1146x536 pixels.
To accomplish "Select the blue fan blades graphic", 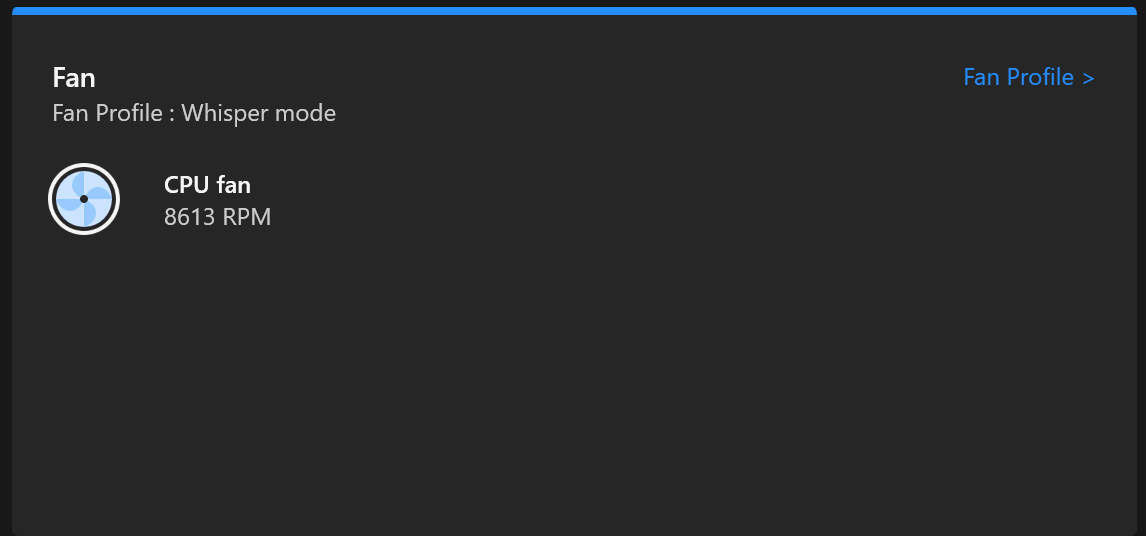I will coord(84,199).
